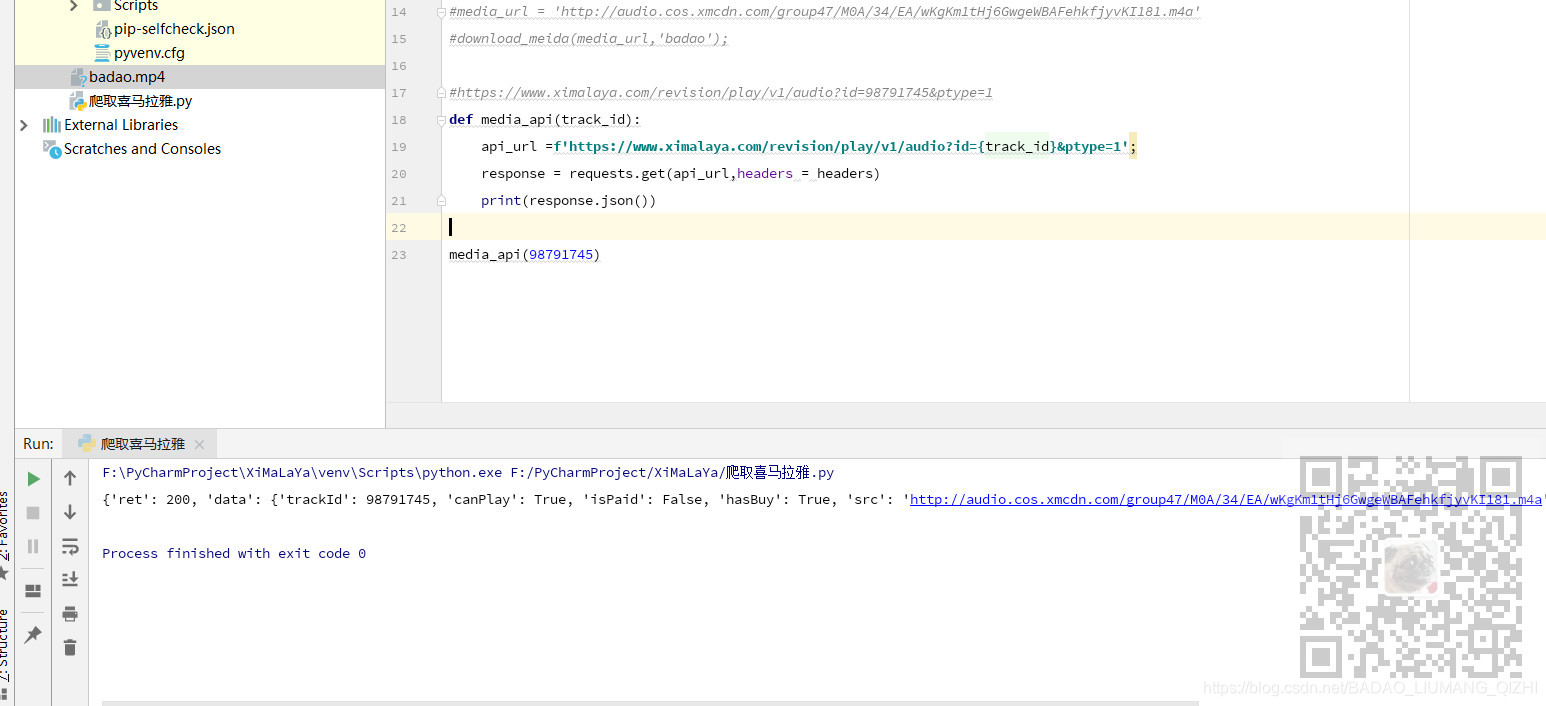Click line number 23 in the gutter
Viewport: 1546px width, 706px height.
click(399, 255)
